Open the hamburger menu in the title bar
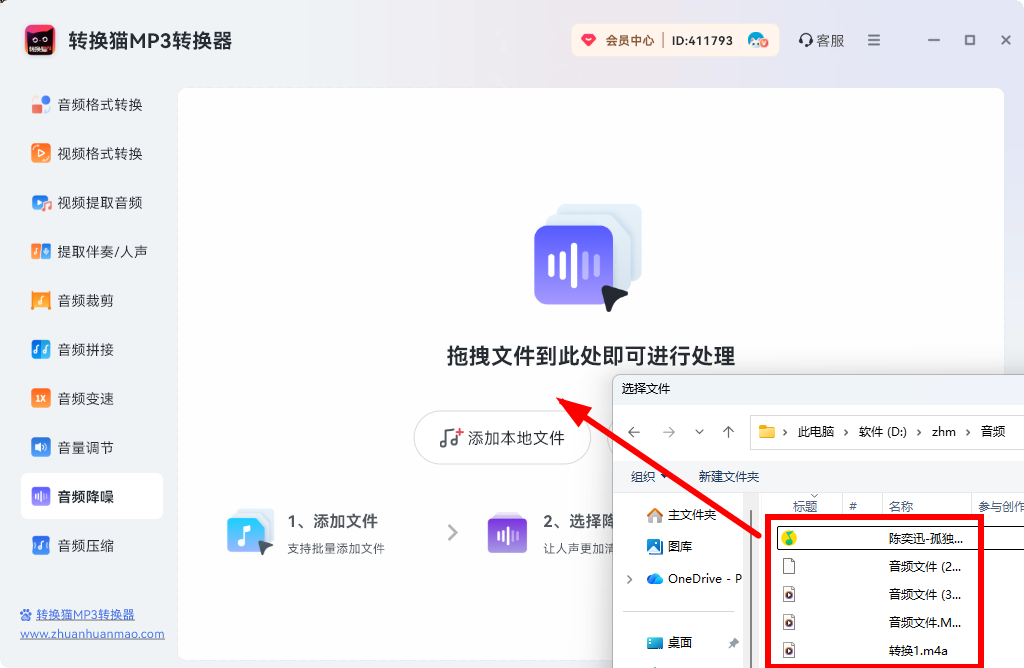1024x668 pixels. (874, 40)
